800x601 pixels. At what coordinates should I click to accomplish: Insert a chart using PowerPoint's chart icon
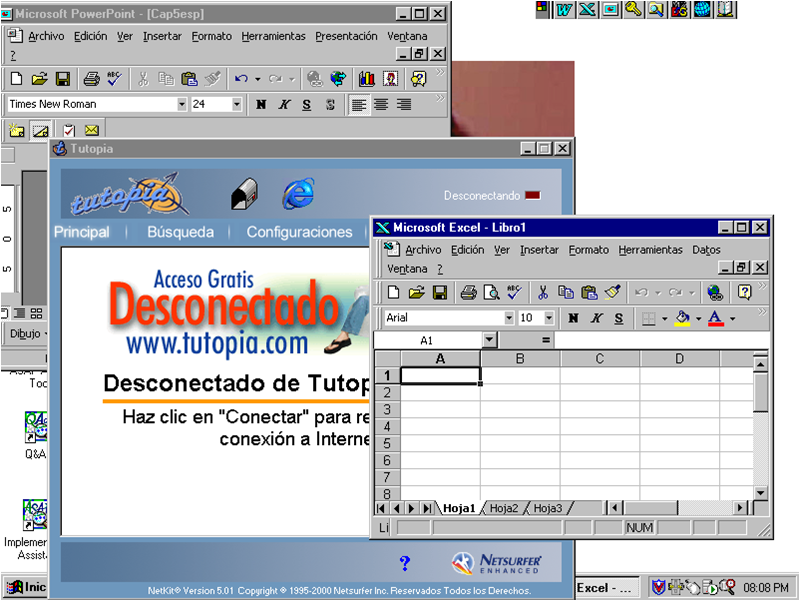pos(366,79)
